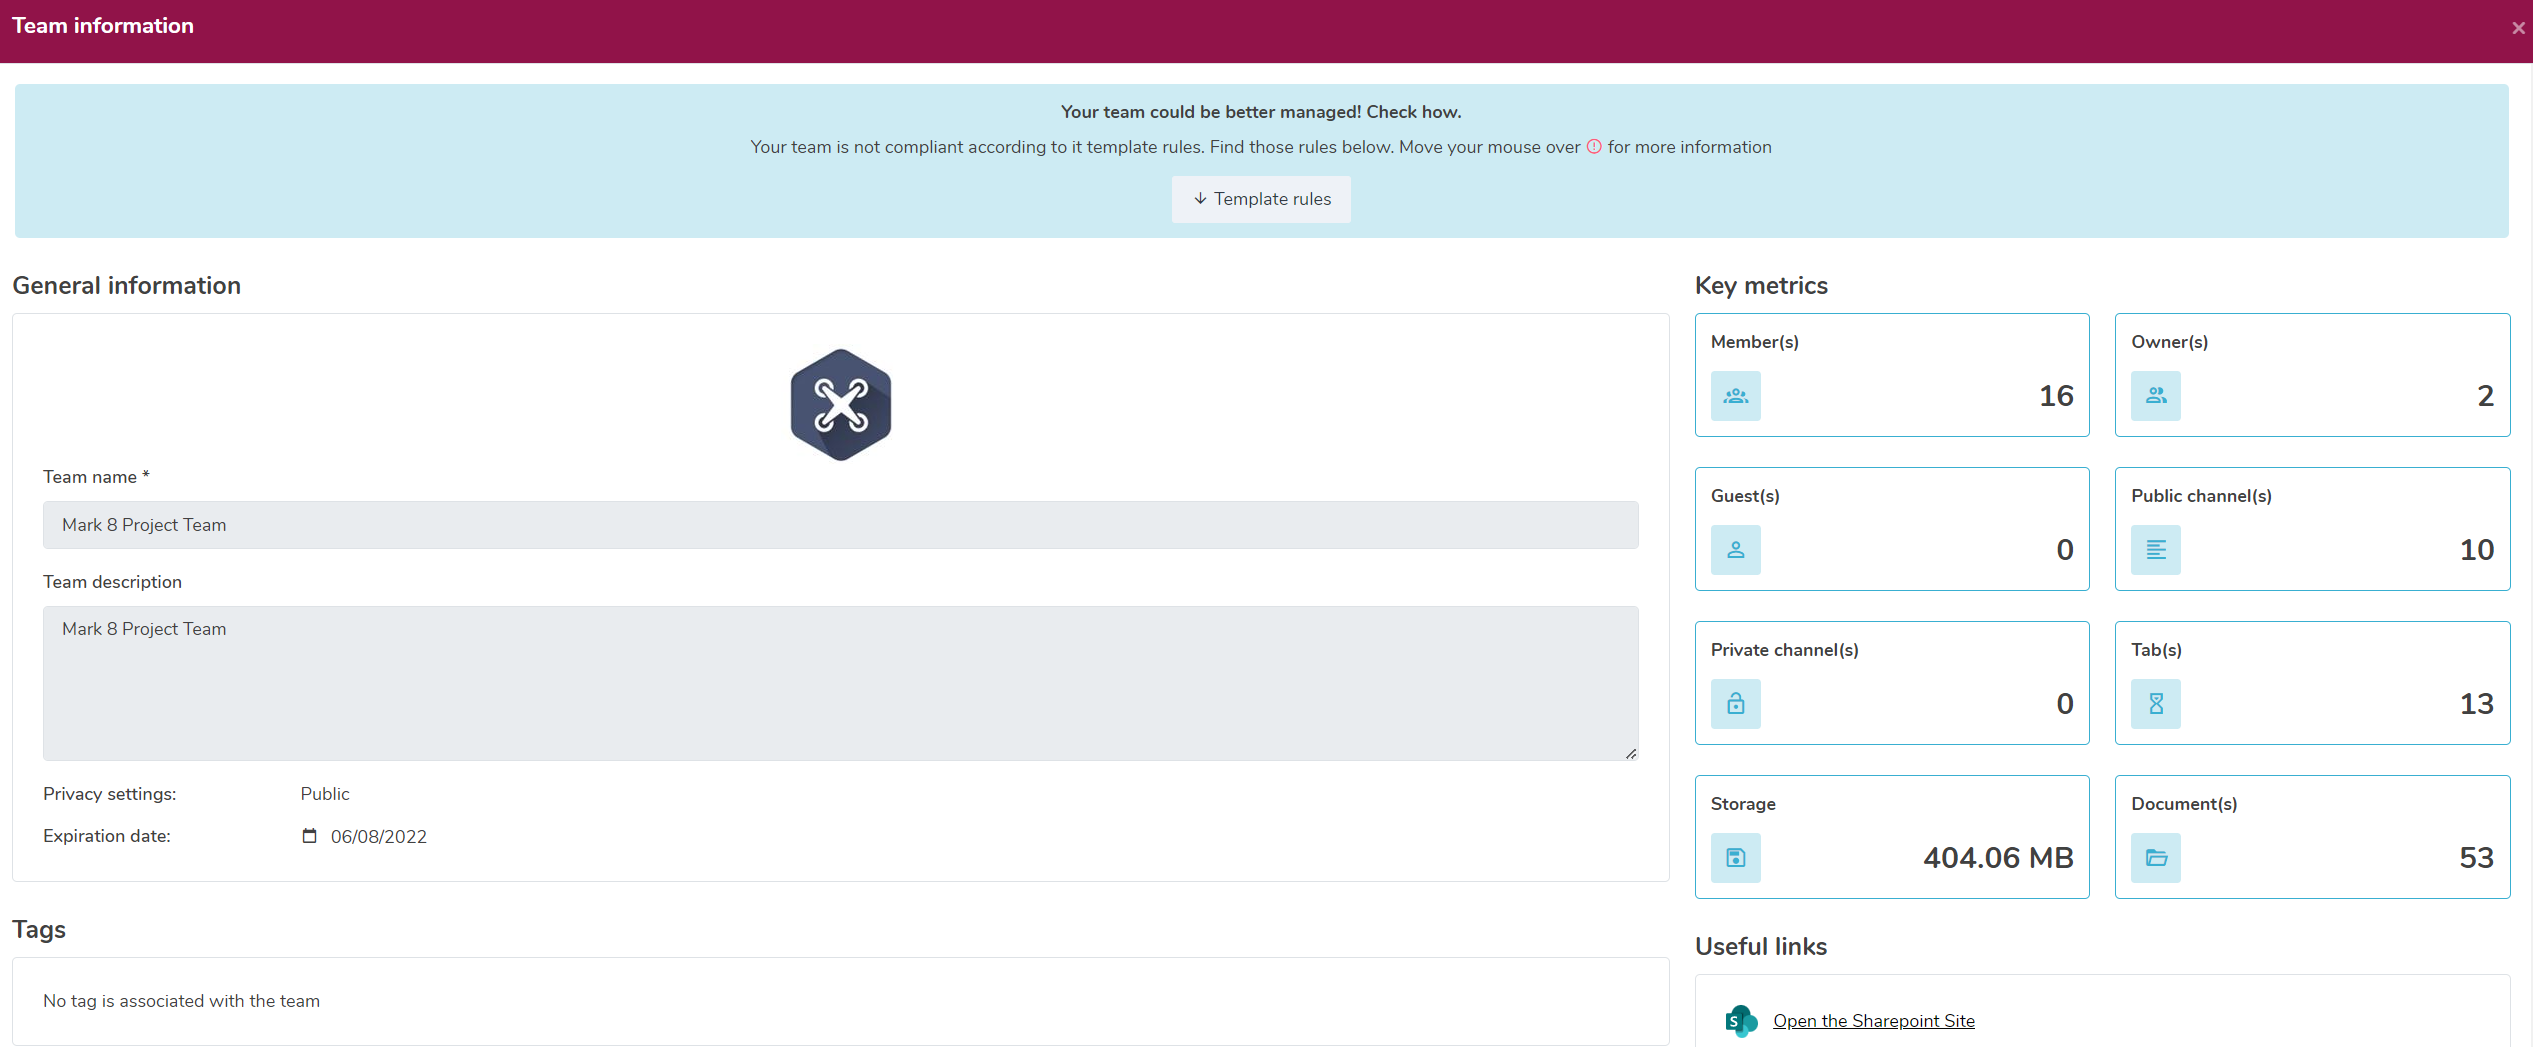Click the Owners icon in Key metrics
This screenshot has width=2533, height=1047.
2155,396
